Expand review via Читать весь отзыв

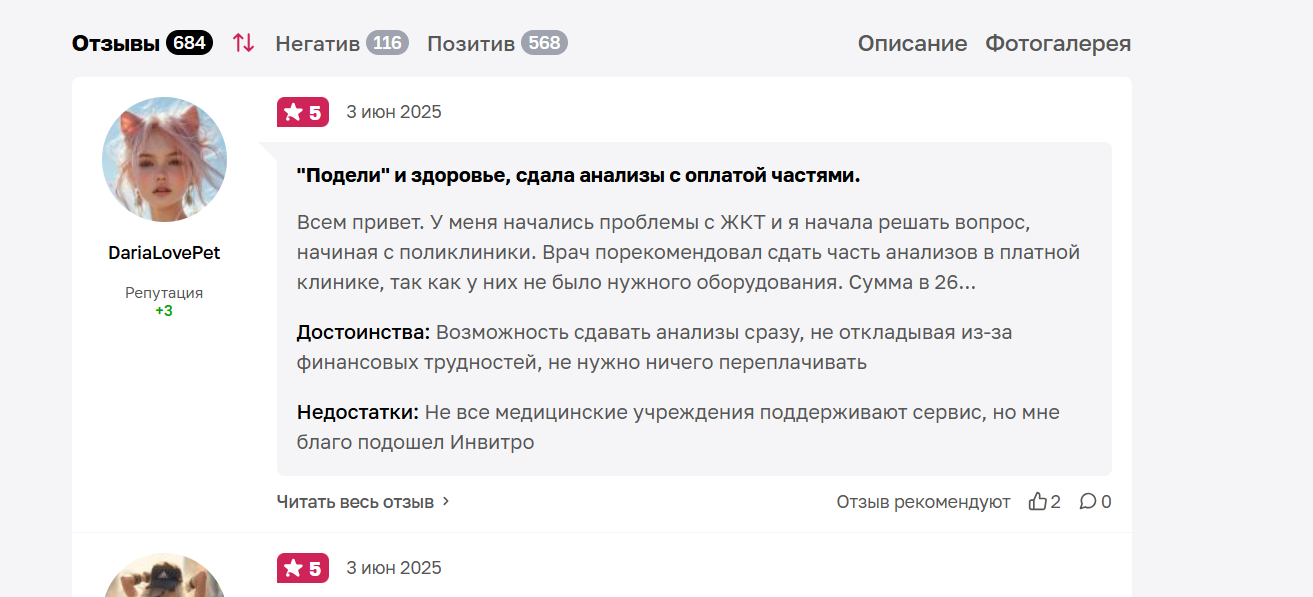click(x=355, y=501)
